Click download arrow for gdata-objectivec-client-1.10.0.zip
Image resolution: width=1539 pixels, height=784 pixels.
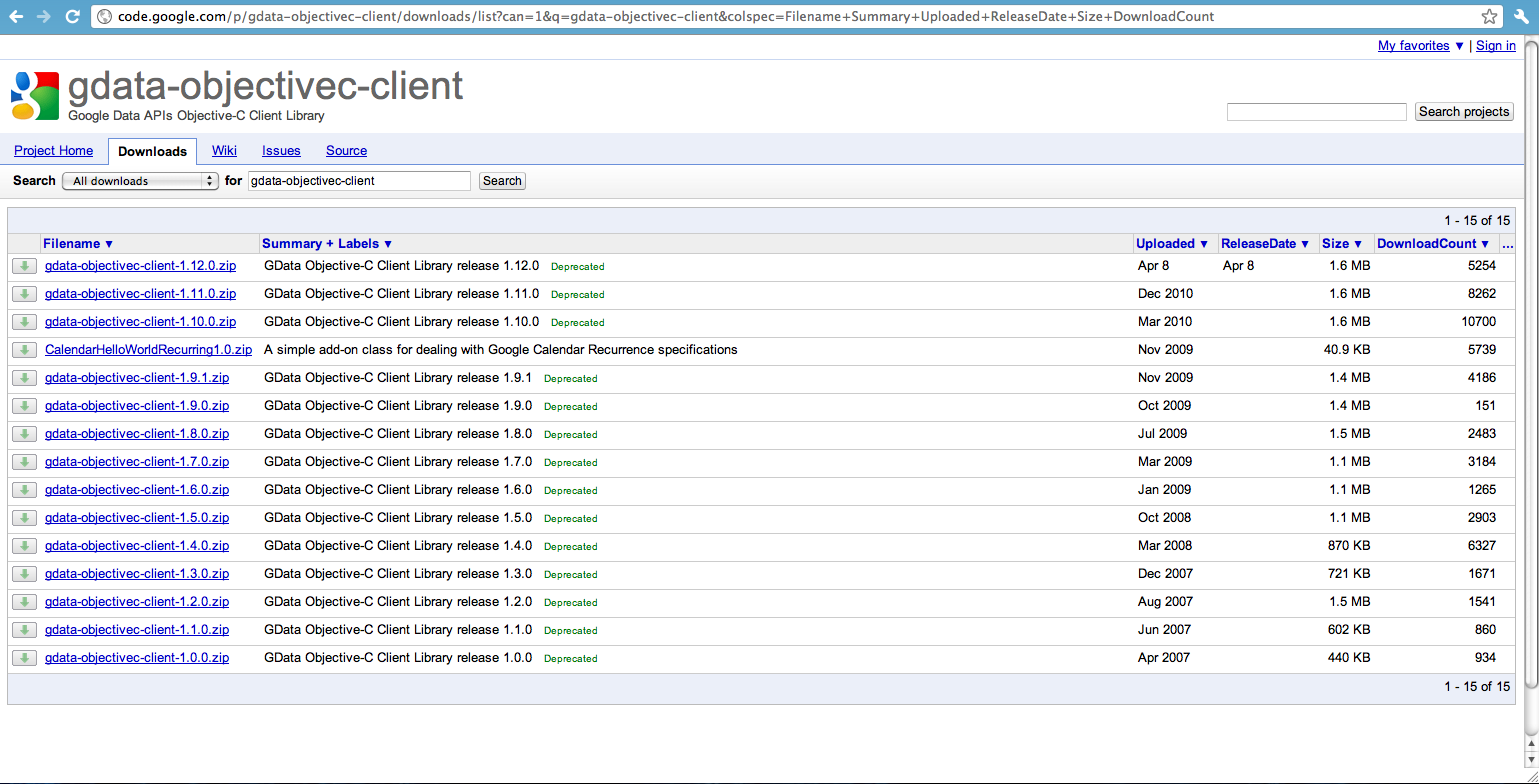pos(25,322)
